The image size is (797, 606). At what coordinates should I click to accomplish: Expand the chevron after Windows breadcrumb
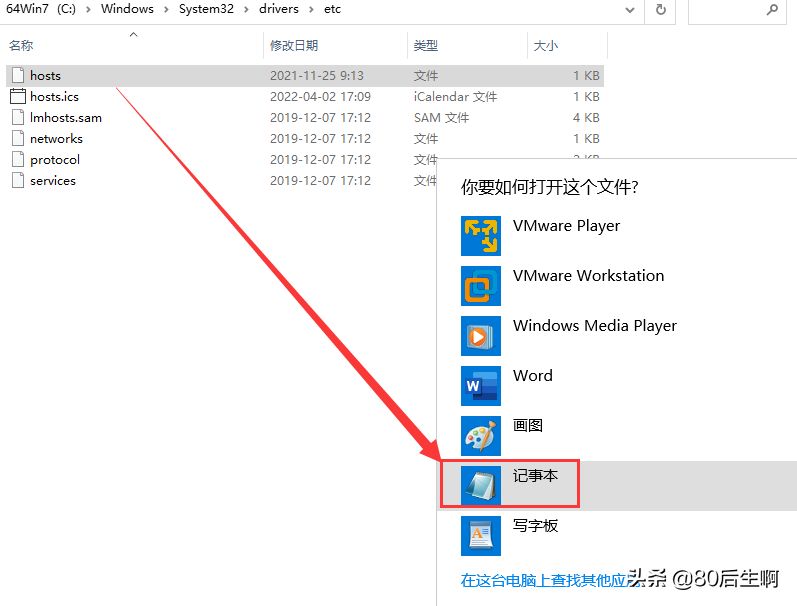(166, 9)
